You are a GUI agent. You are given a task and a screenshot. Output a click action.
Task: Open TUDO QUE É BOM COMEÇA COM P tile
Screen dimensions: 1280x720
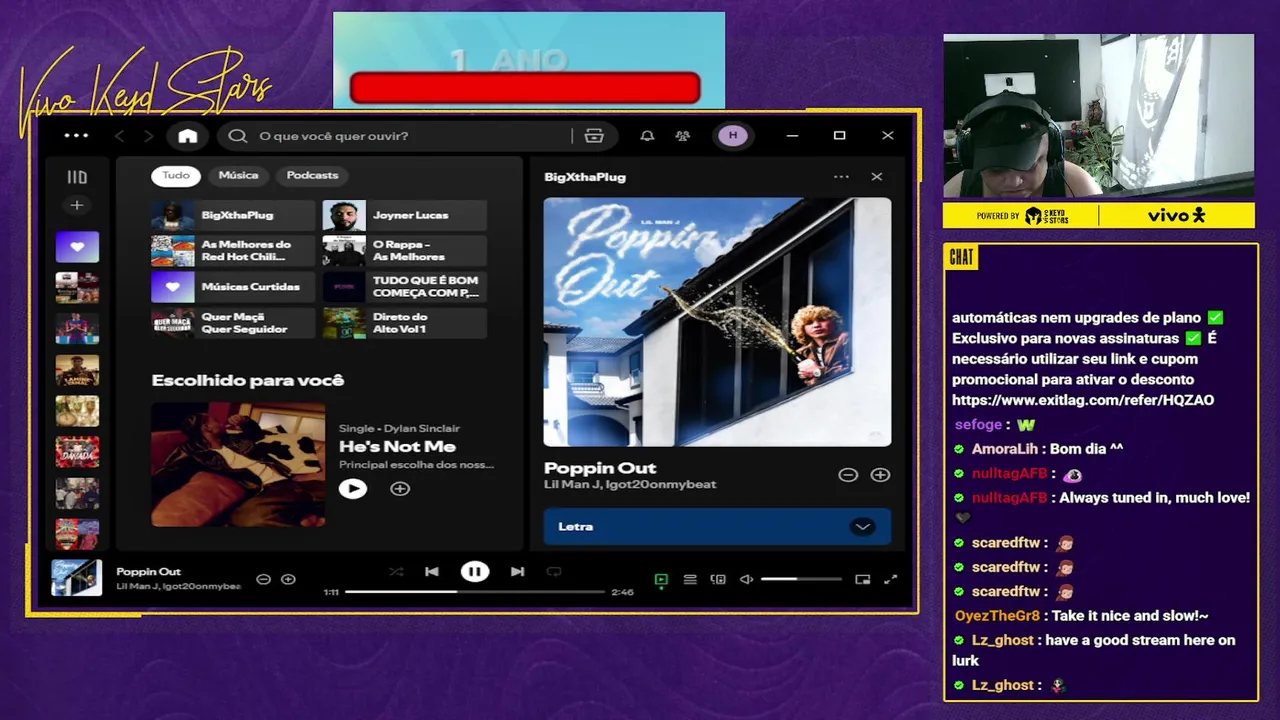404,287
